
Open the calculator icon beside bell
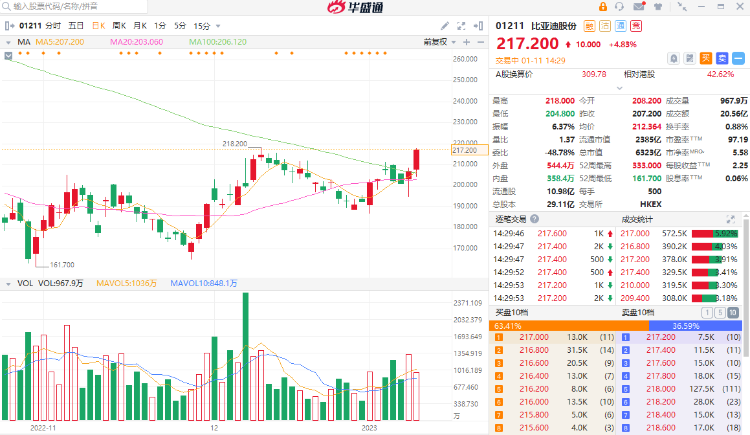pyautogui.click(x=689, y=58)
